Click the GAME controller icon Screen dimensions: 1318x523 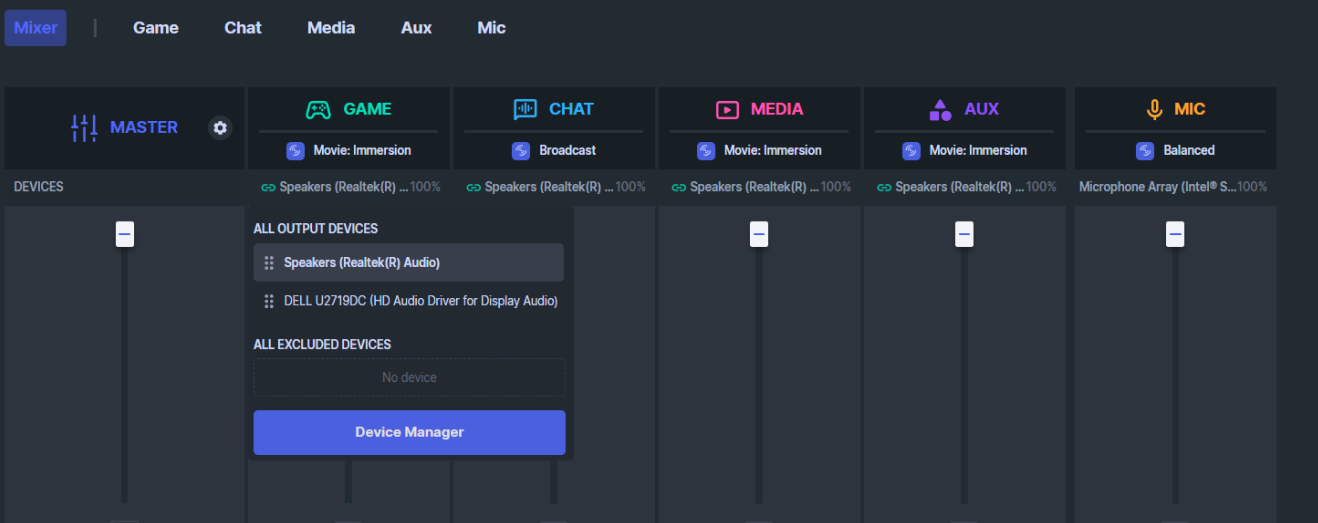pyautogui.click(x=318, y=109)
